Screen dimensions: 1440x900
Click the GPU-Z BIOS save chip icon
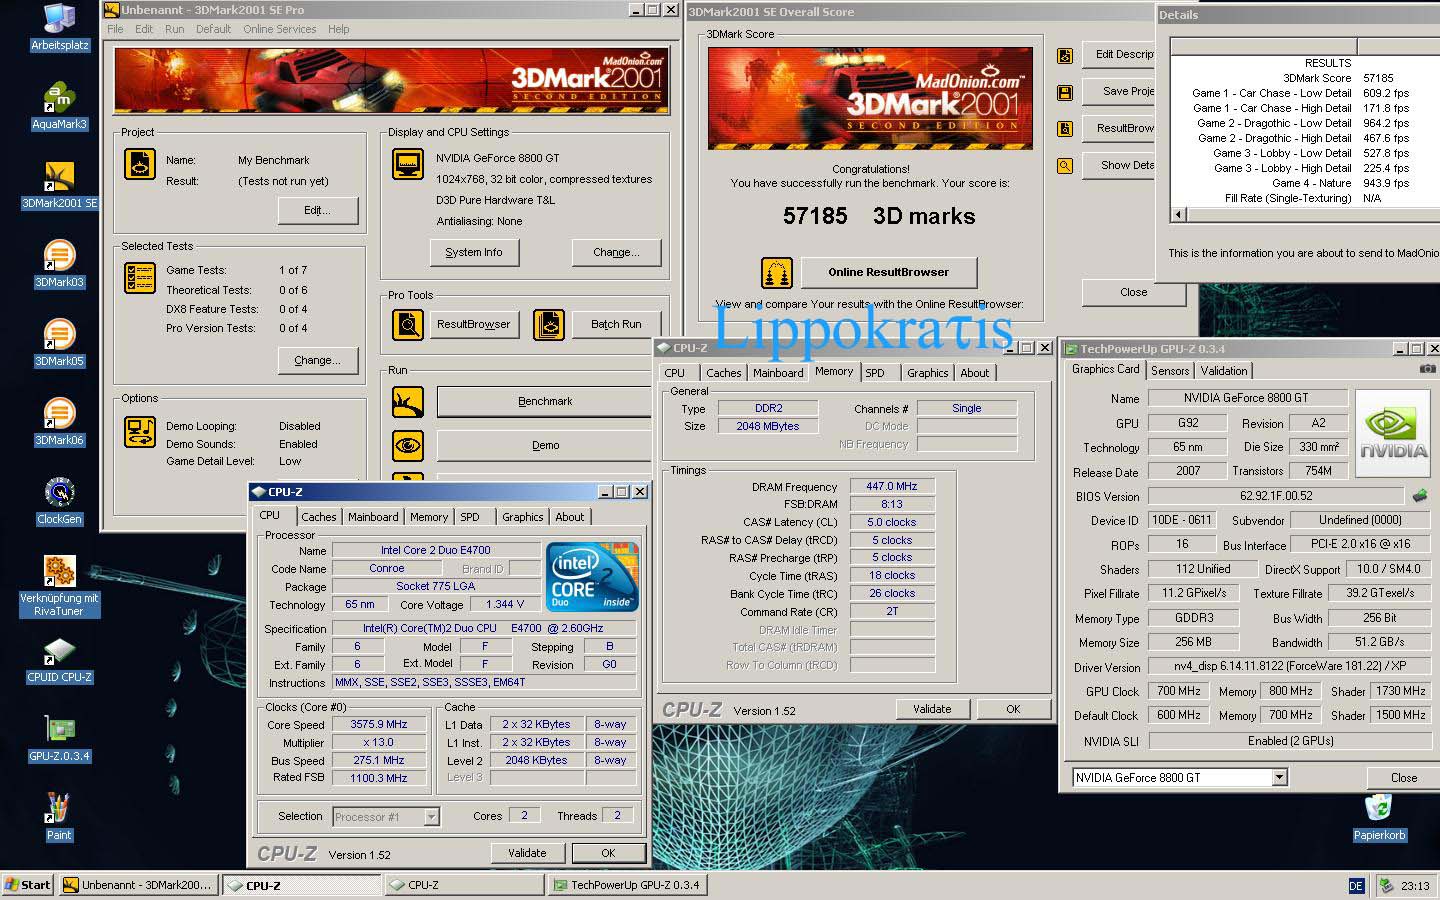(x=1419, y=495)
